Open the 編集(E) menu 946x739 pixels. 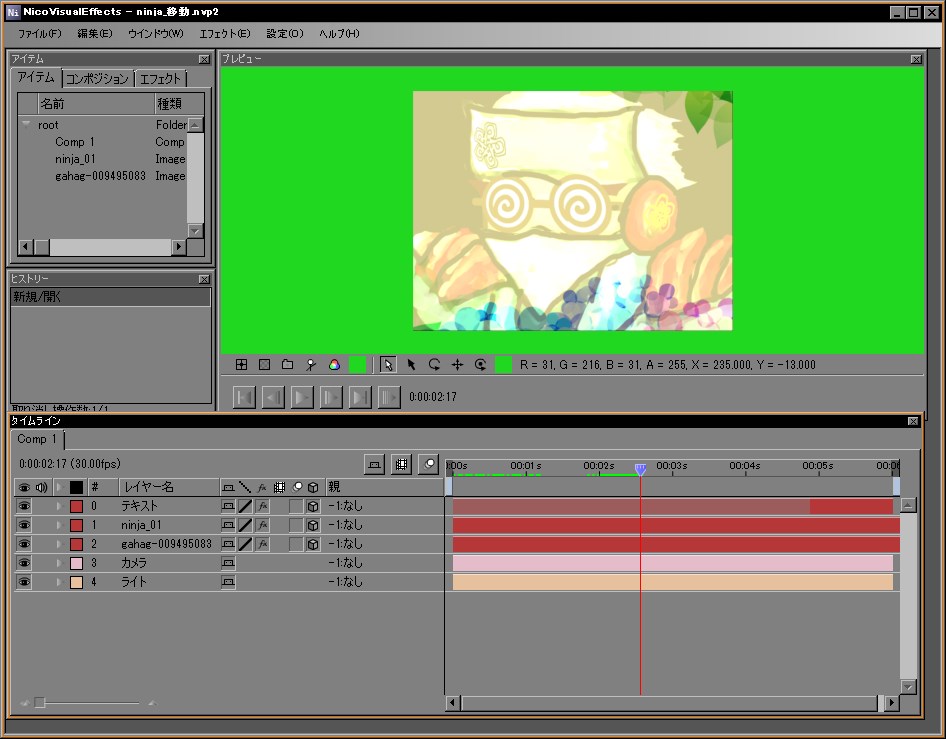95,34
